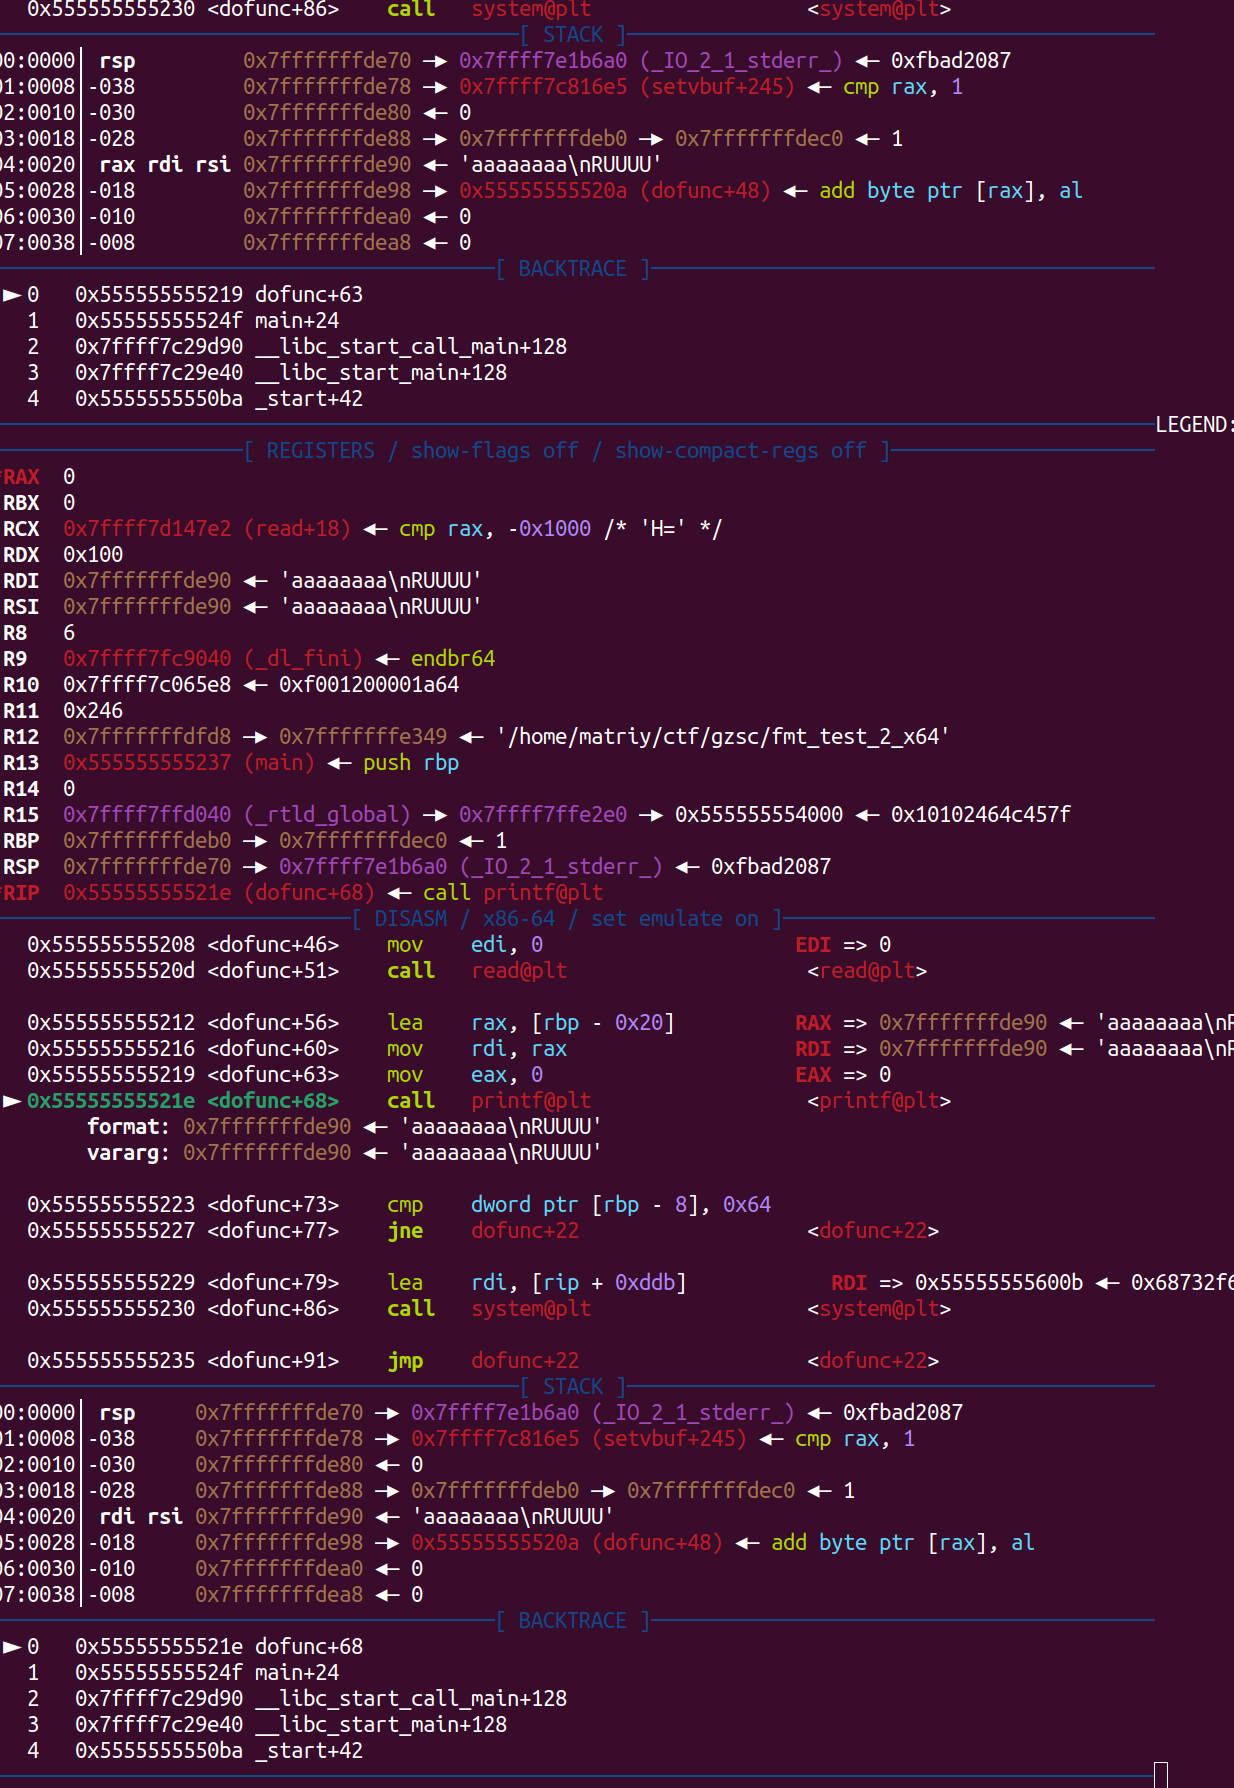Click the RDX register value 0x100
Screen dimensions: 1234x1788
pos(93,555)
